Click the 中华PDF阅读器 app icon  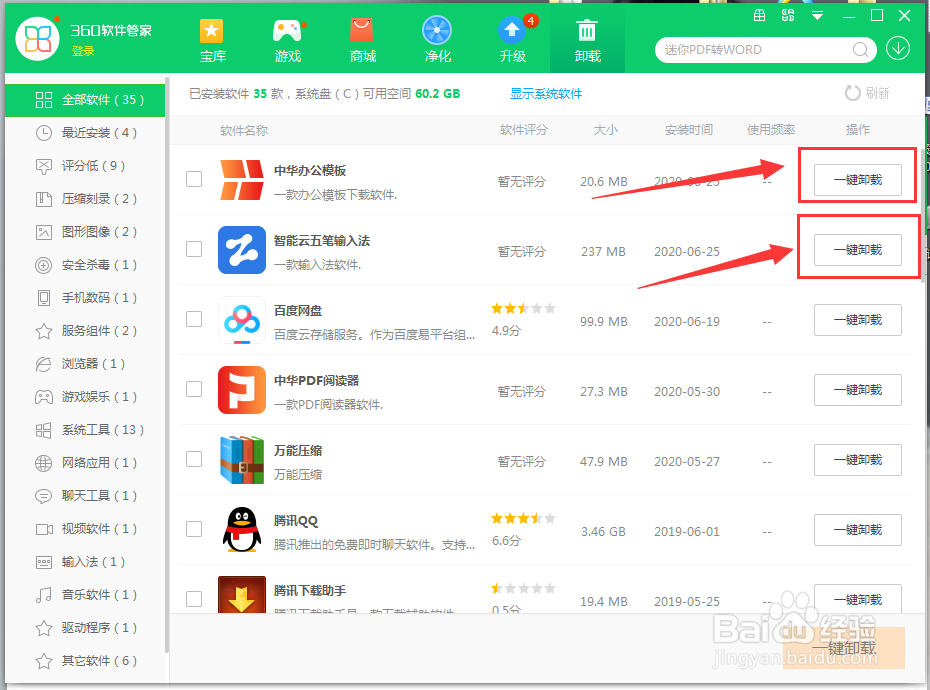[x=241, y=390]
